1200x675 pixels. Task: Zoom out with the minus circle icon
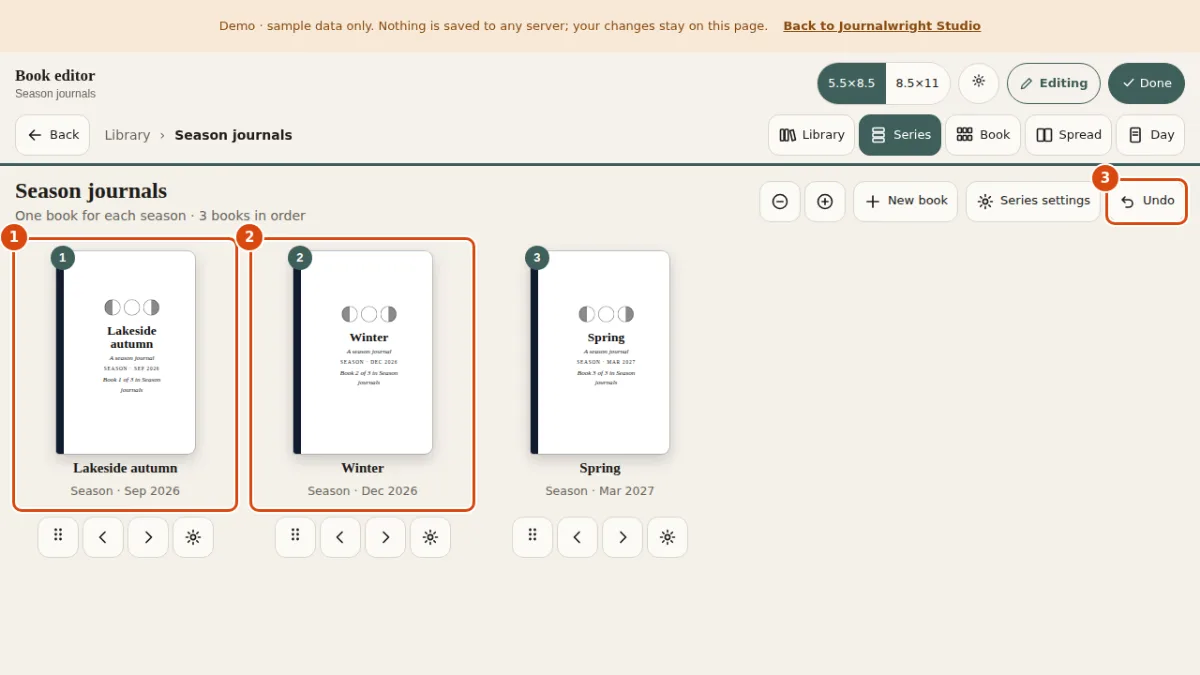pos(780,201)
